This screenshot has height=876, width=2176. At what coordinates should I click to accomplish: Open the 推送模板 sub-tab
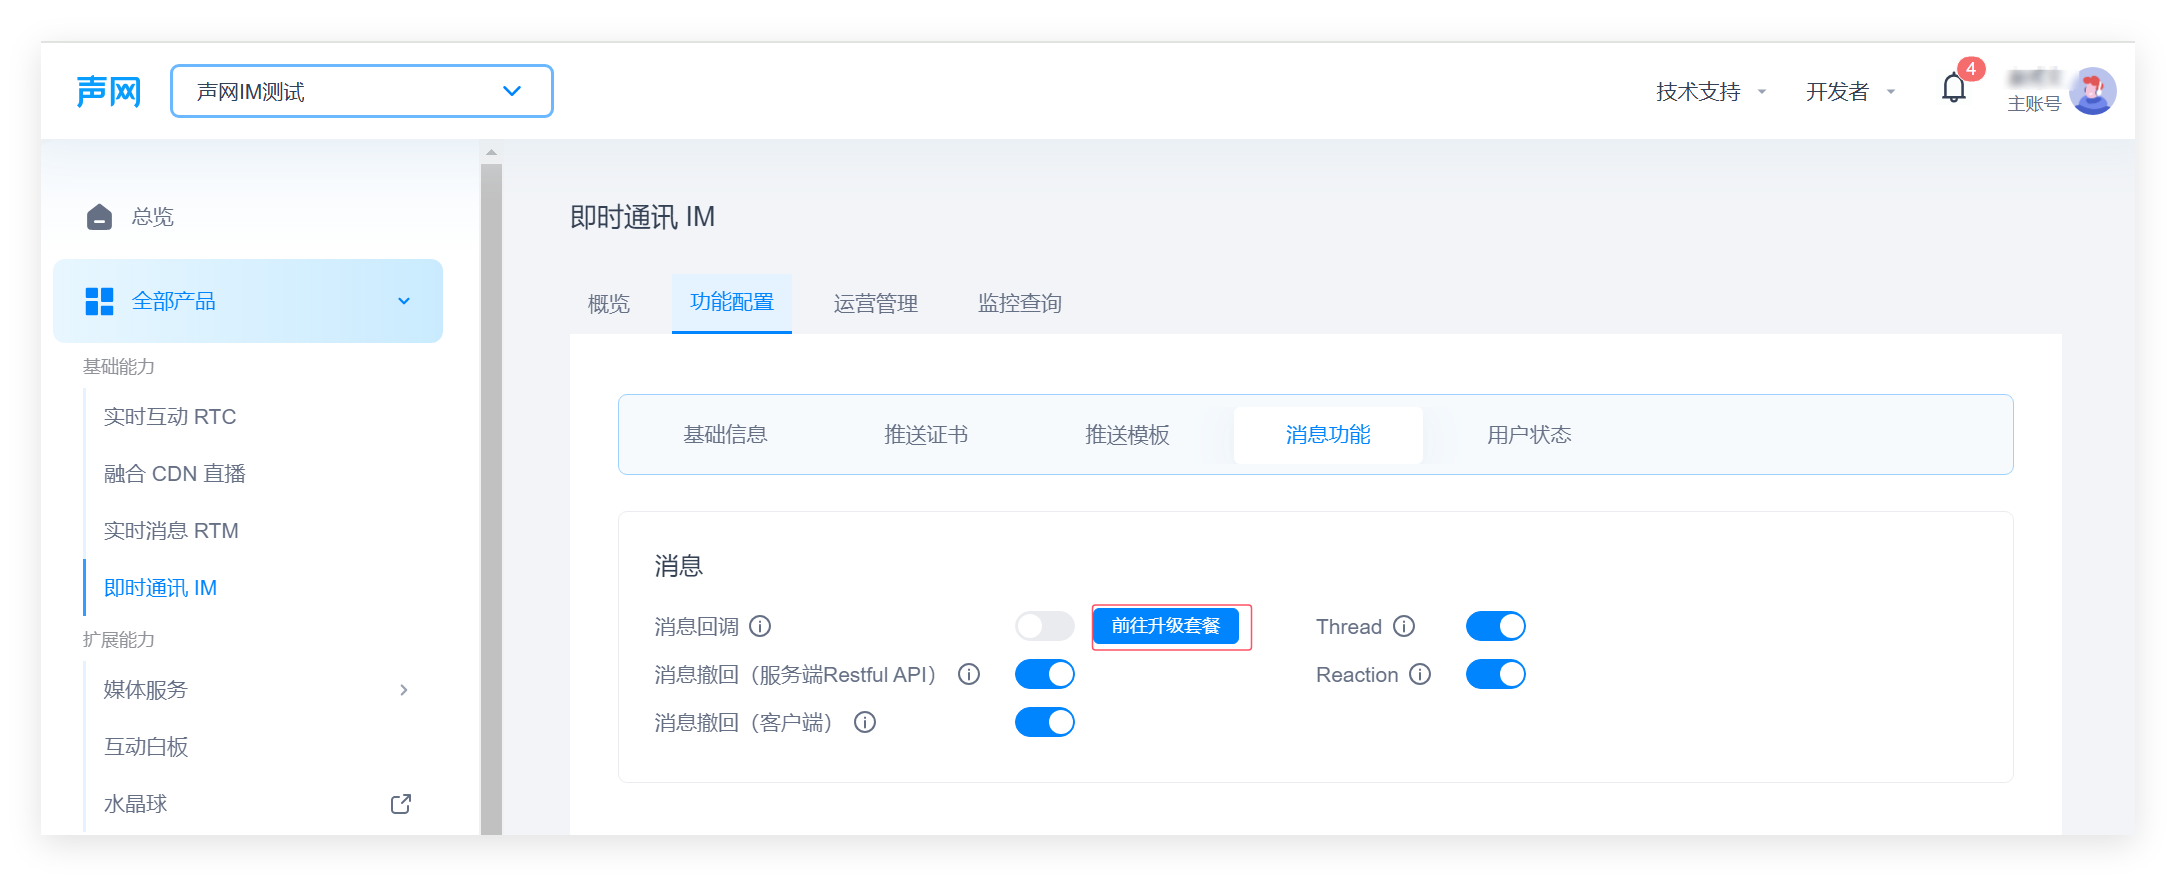click(1127, 435)
